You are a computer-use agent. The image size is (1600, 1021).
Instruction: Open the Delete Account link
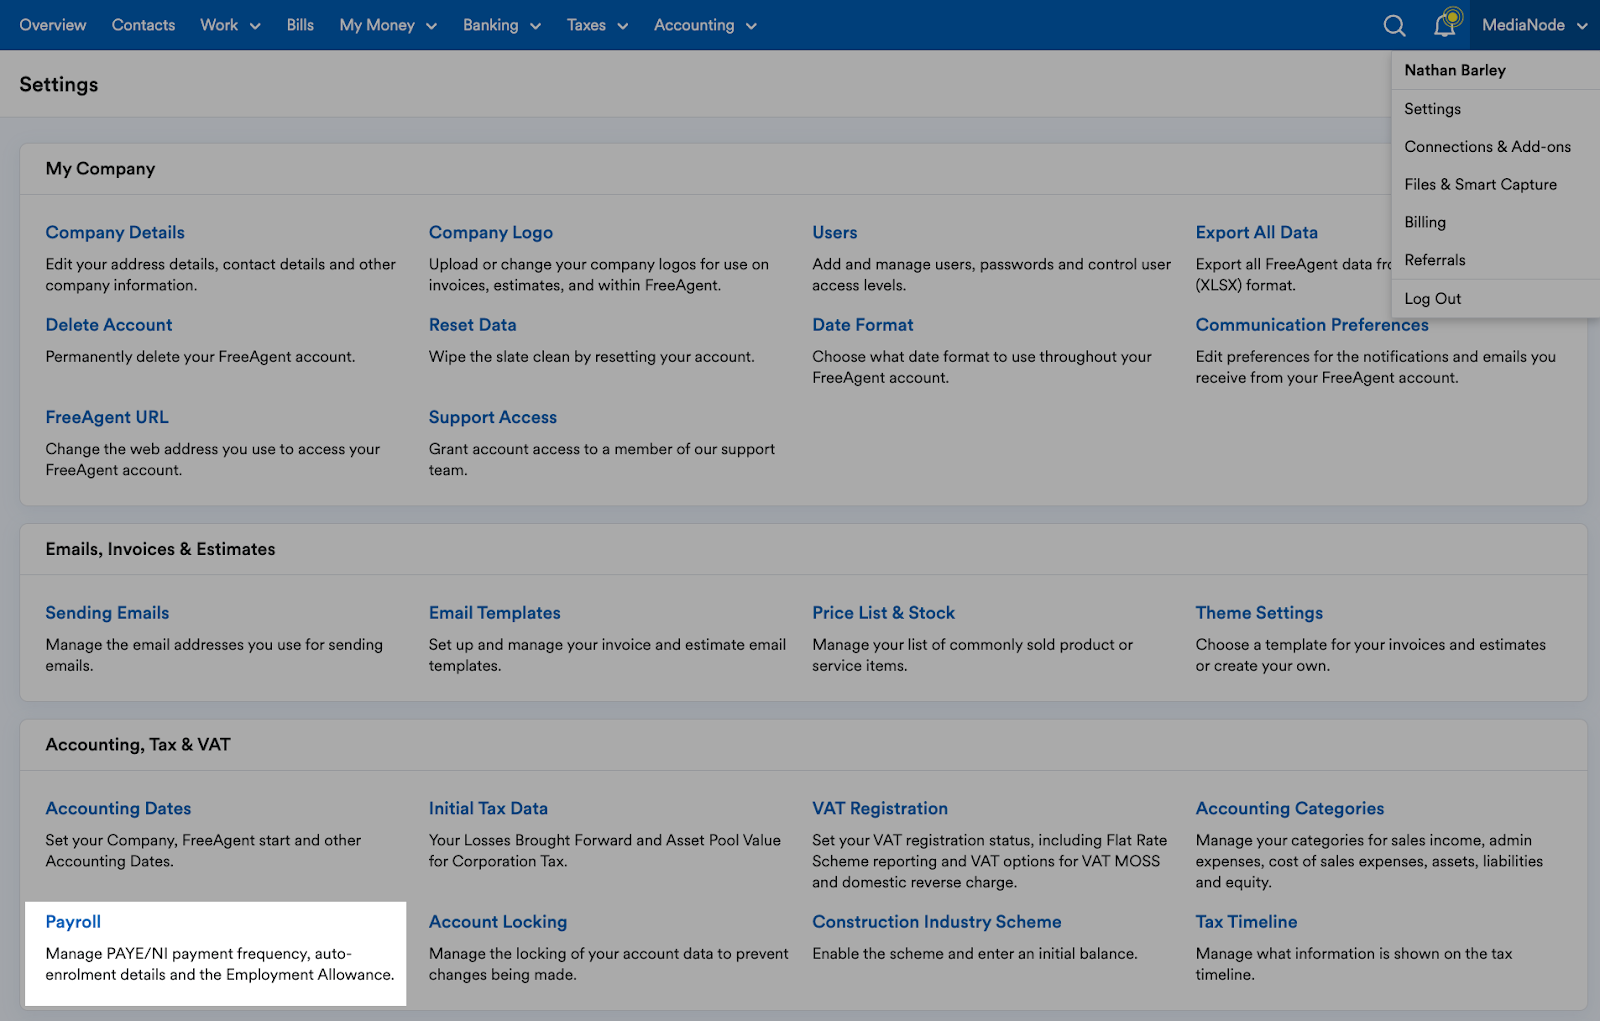point(108,325)
